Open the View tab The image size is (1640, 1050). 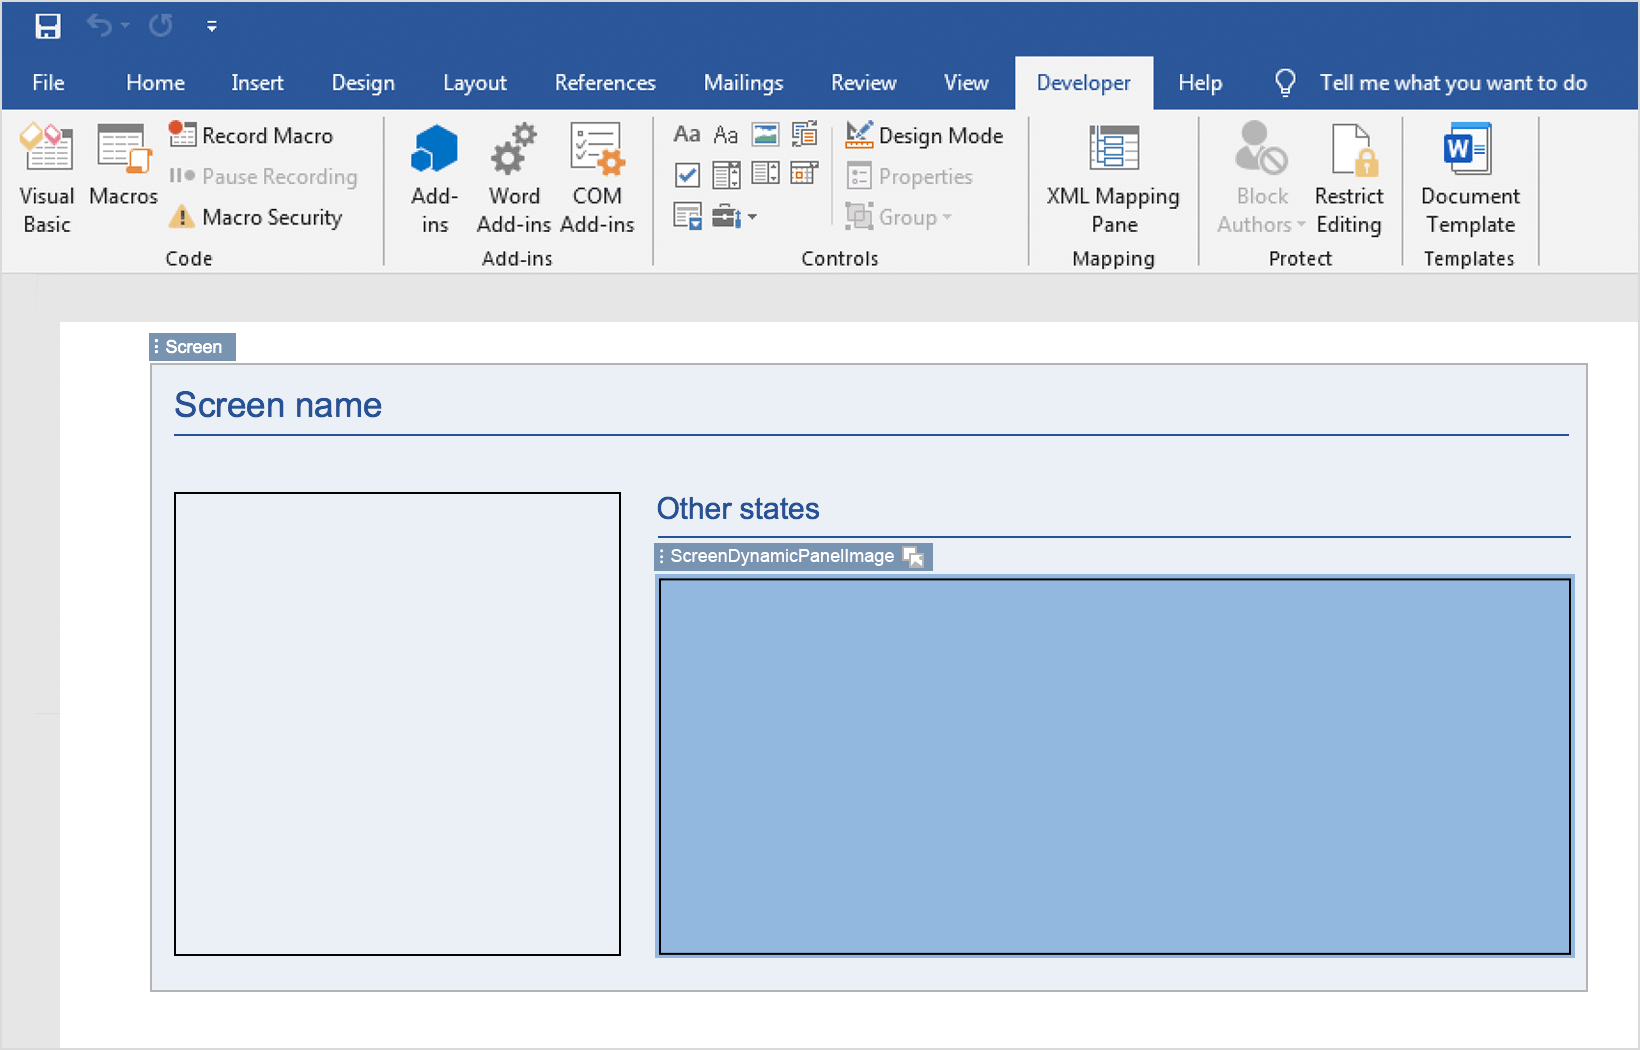(x=966, y=83)
